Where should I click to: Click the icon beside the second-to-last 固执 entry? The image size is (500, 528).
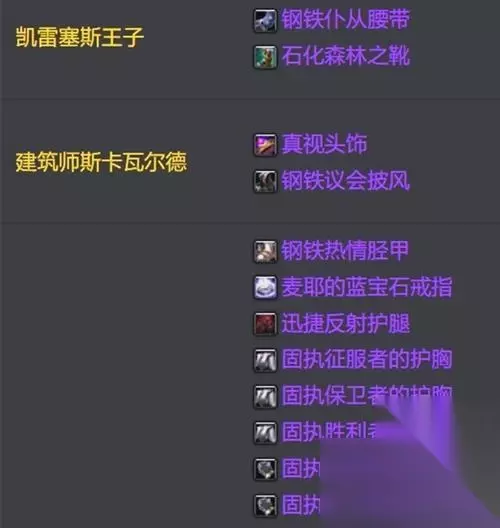click(265, 469)
